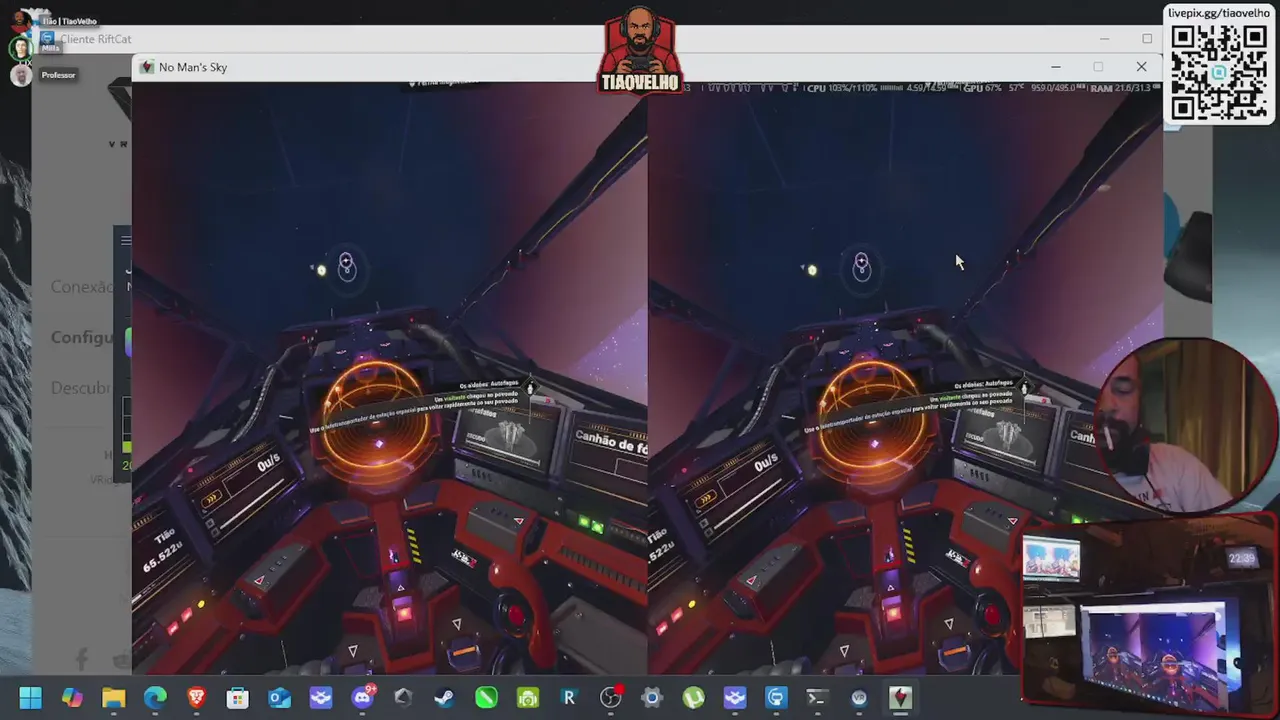Open Outlook from the taskbar
Image resolution: width=1280 pixels, height=720 pixels.
coord(279,698)
